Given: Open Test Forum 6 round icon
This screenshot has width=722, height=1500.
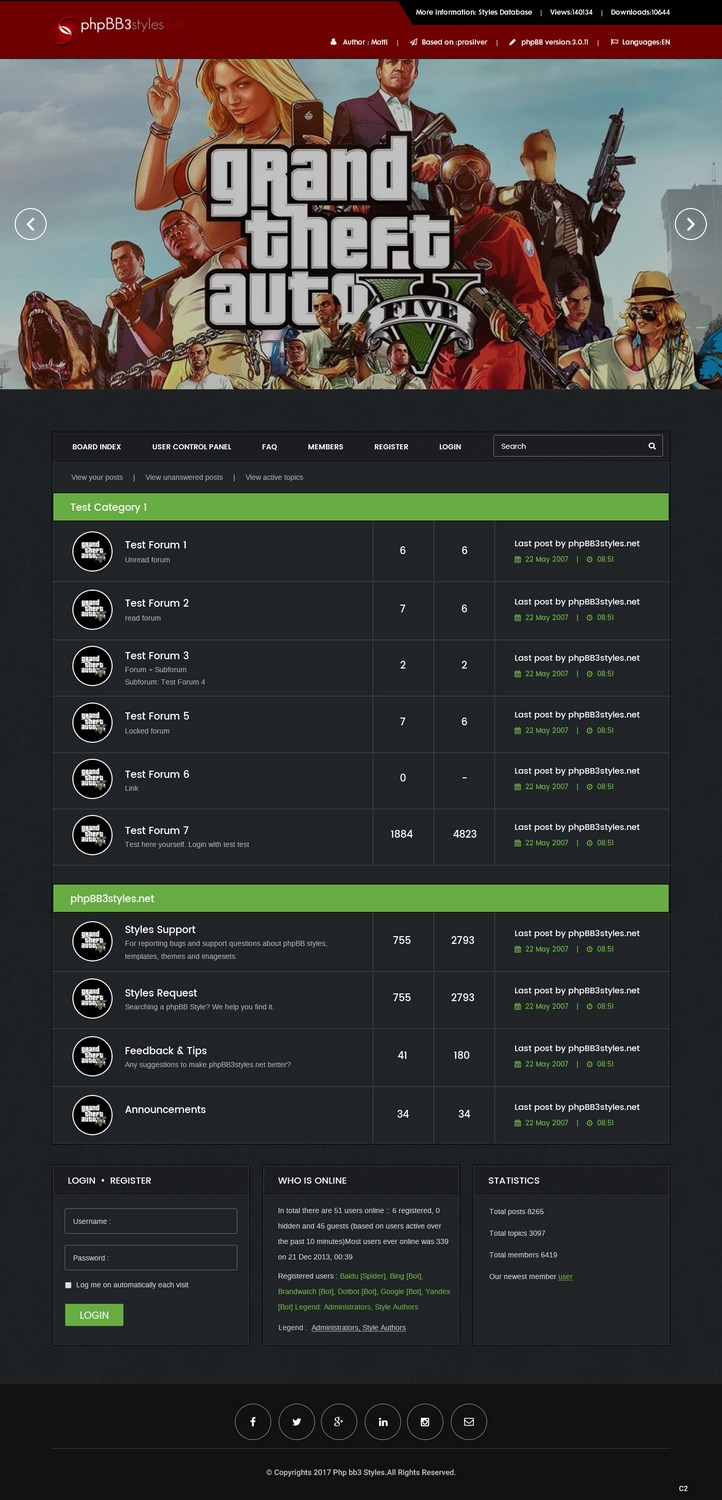Looking at the screenshot, I should point(93,779).
